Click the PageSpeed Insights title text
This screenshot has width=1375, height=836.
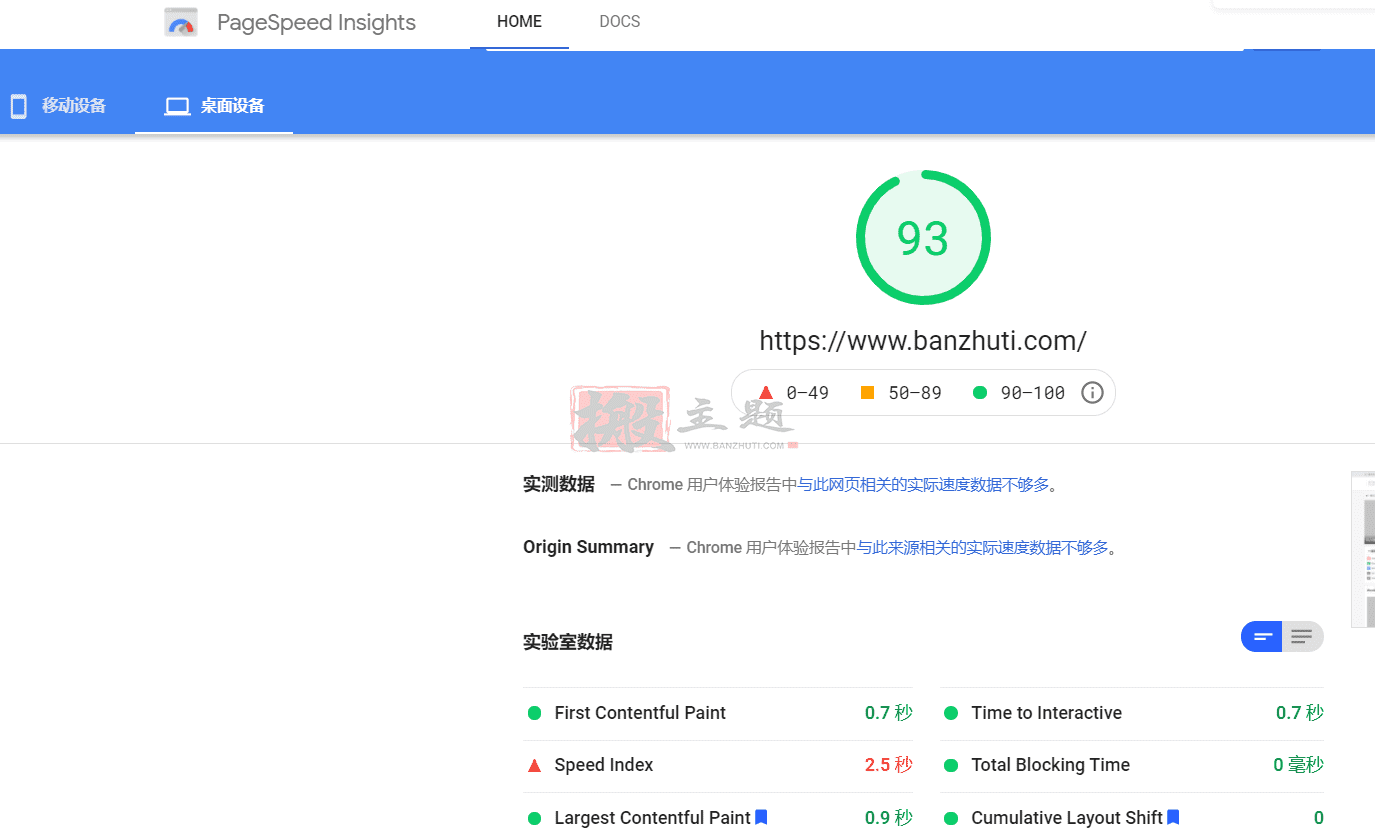[316, 23]
